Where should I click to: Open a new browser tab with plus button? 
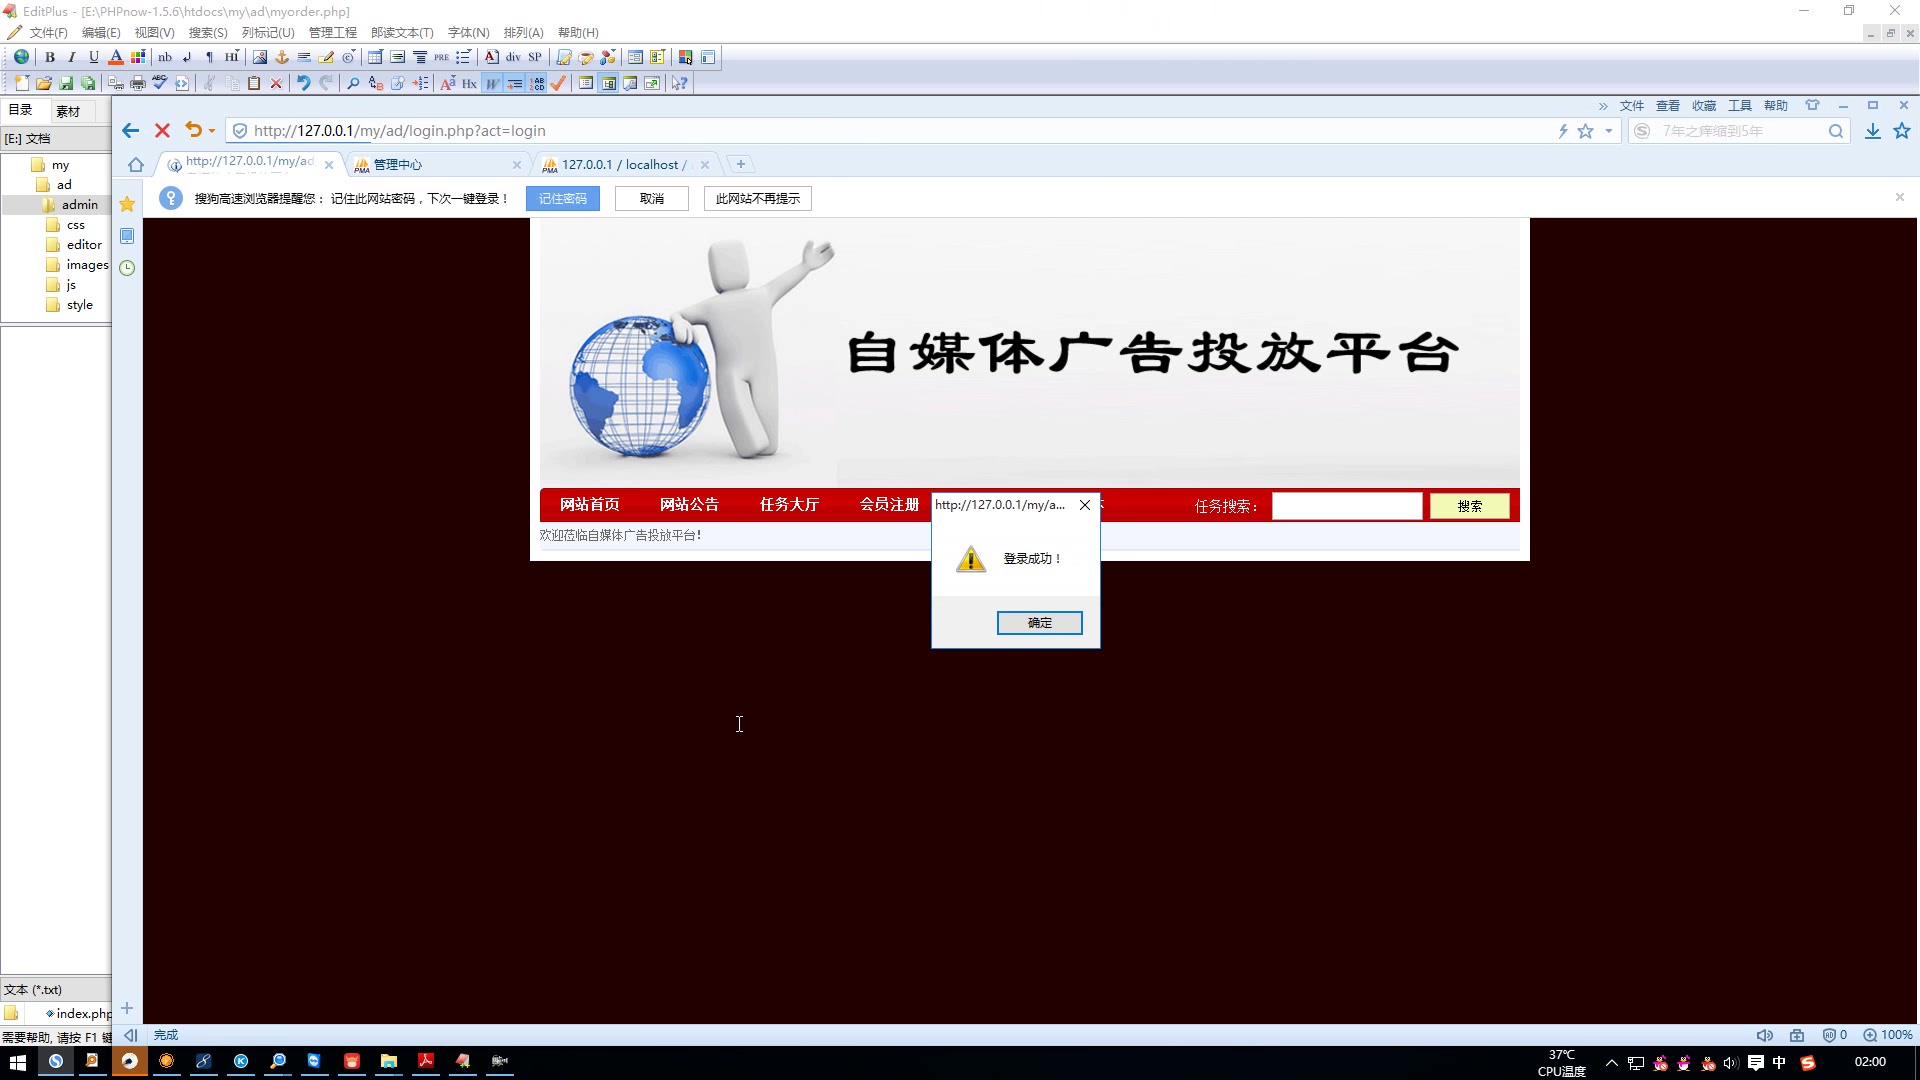[x=741, y=164]
